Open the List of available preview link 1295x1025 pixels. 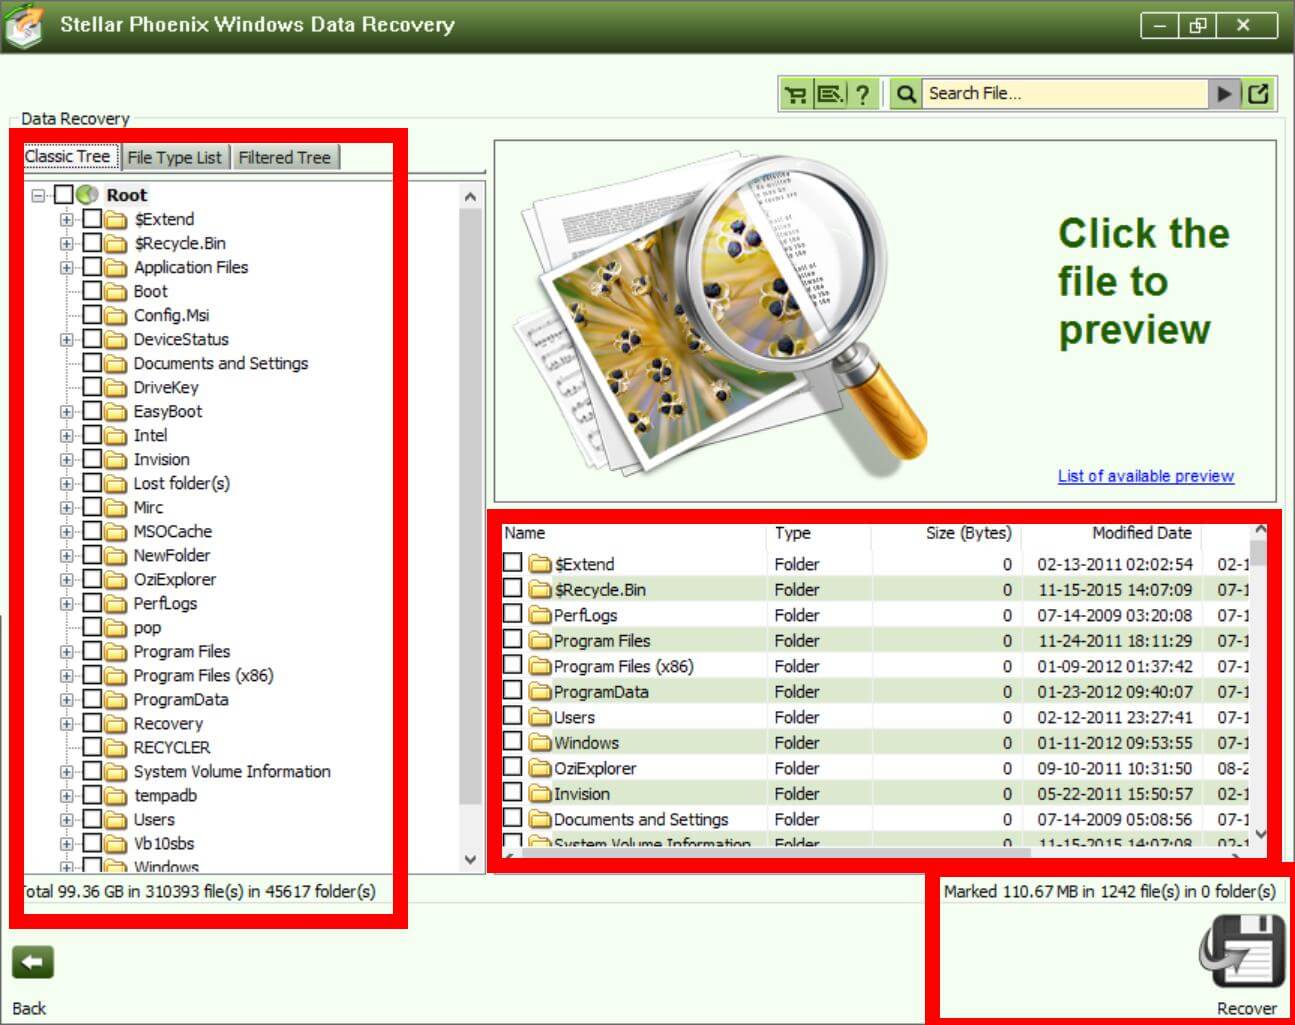(x=1145, y=476)
